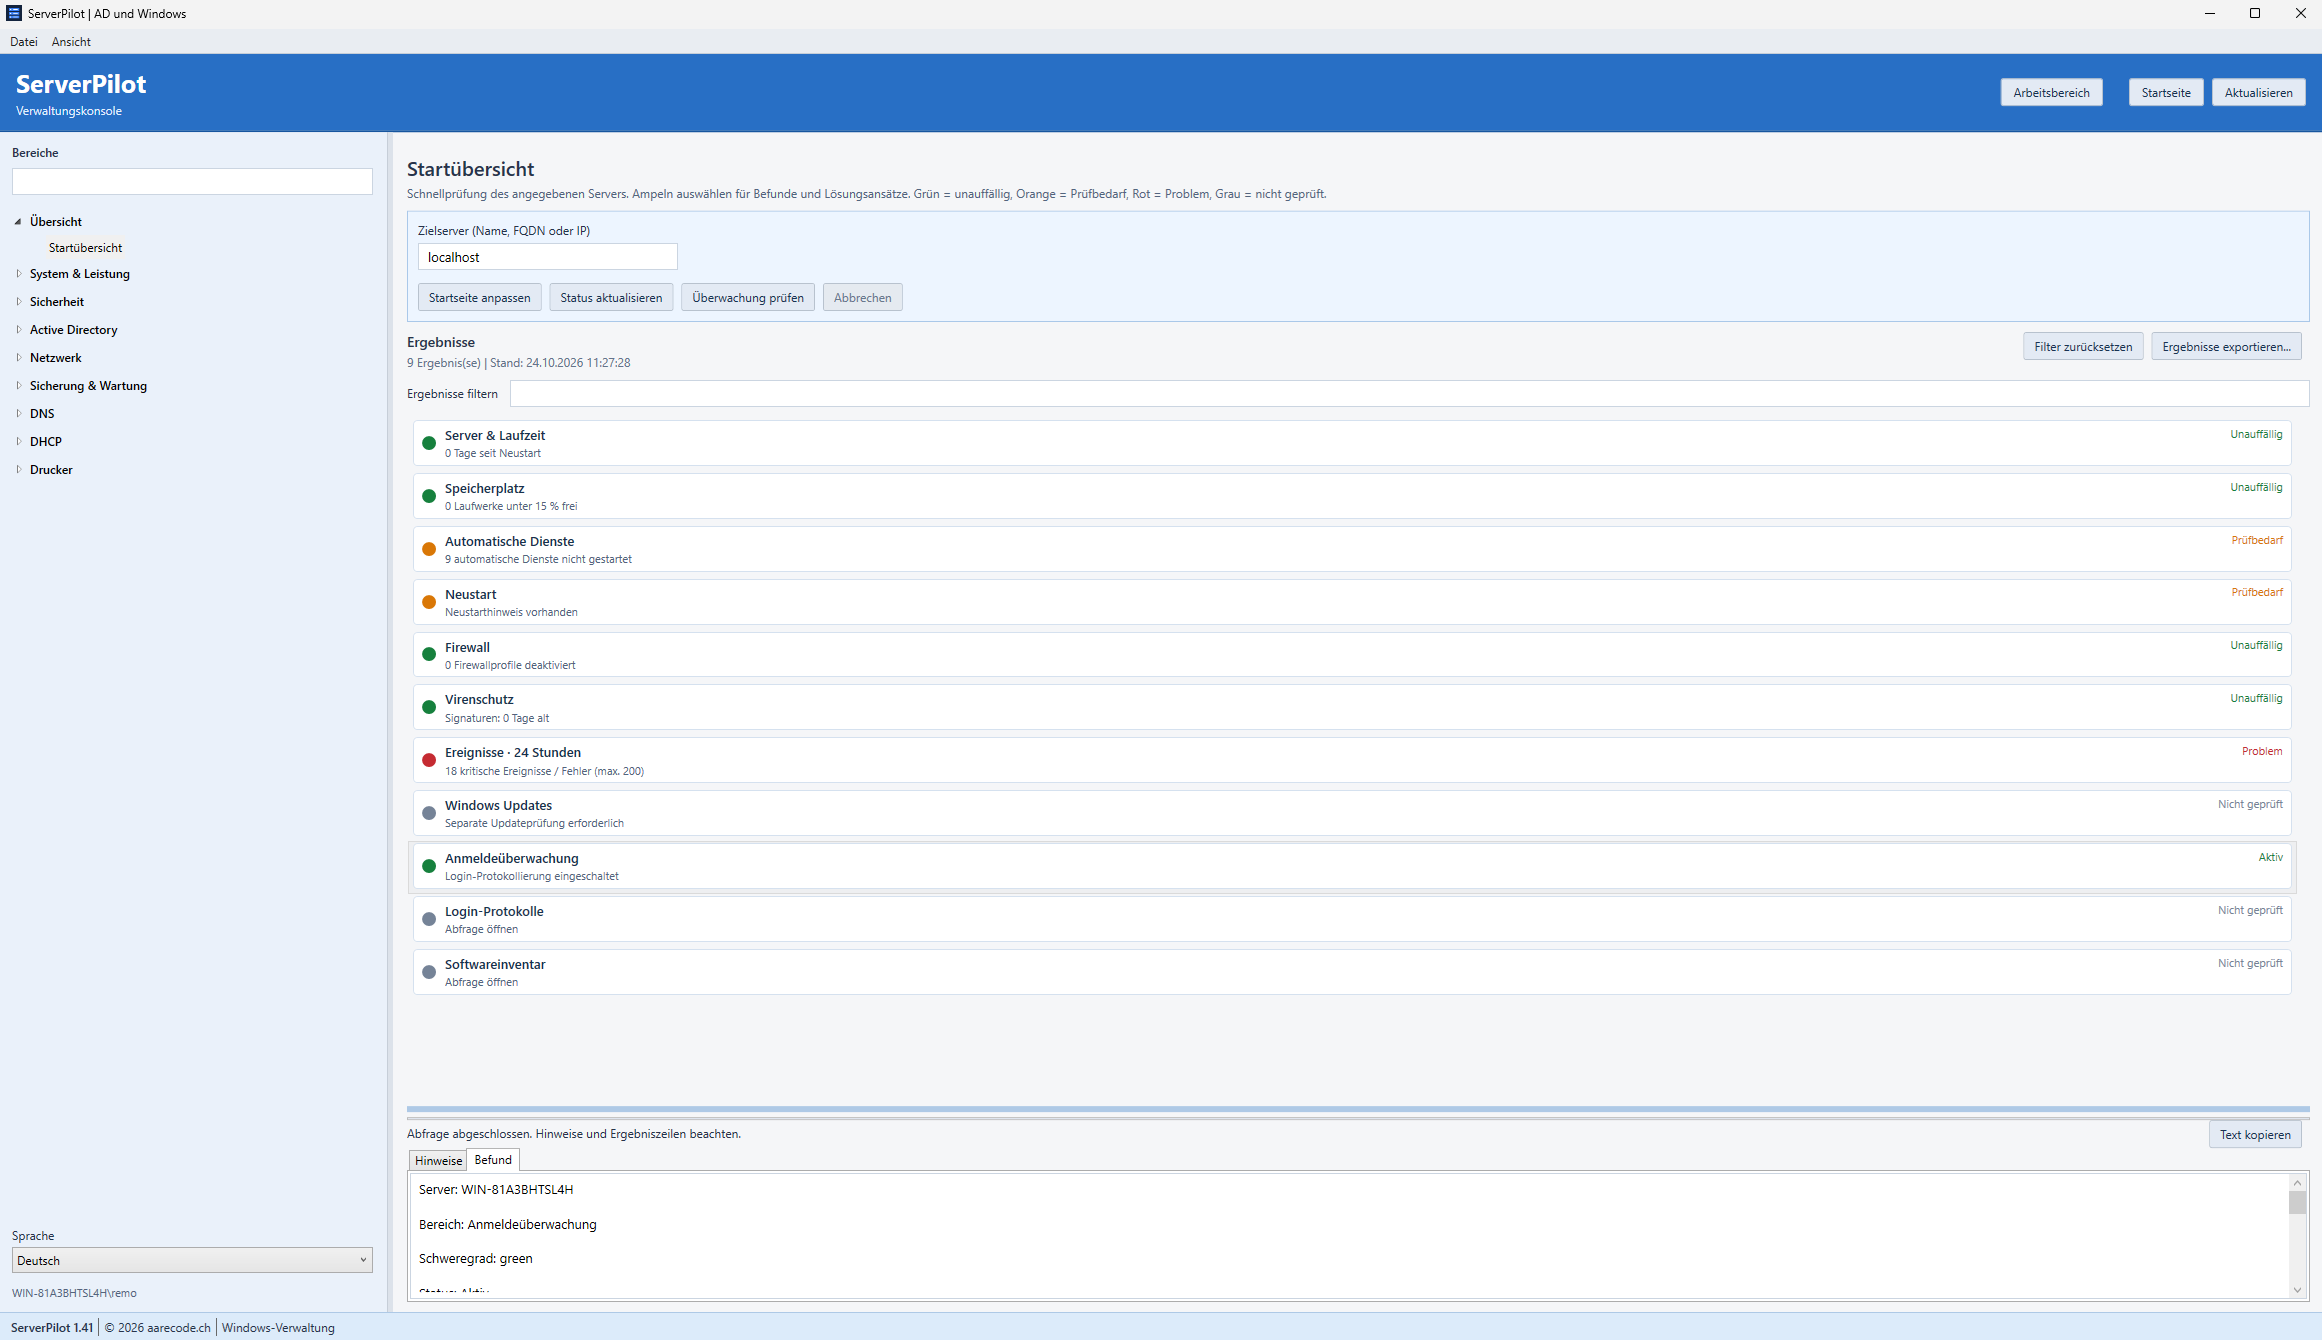The height and width of the screenshot is (1340, 2322).
Task: Select the Ereignisse · 24 Stunden title
Action: [513, 753]
